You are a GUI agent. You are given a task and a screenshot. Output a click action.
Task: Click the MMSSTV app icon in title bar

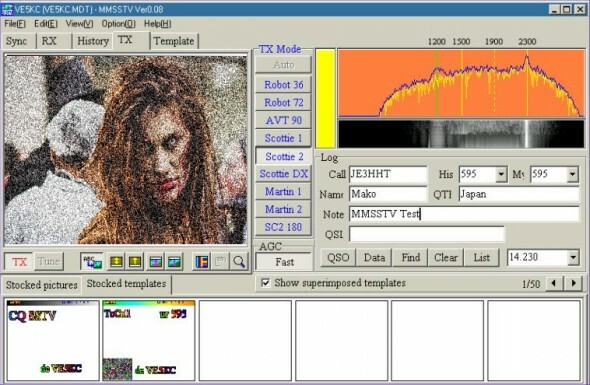tap(7, 9)
